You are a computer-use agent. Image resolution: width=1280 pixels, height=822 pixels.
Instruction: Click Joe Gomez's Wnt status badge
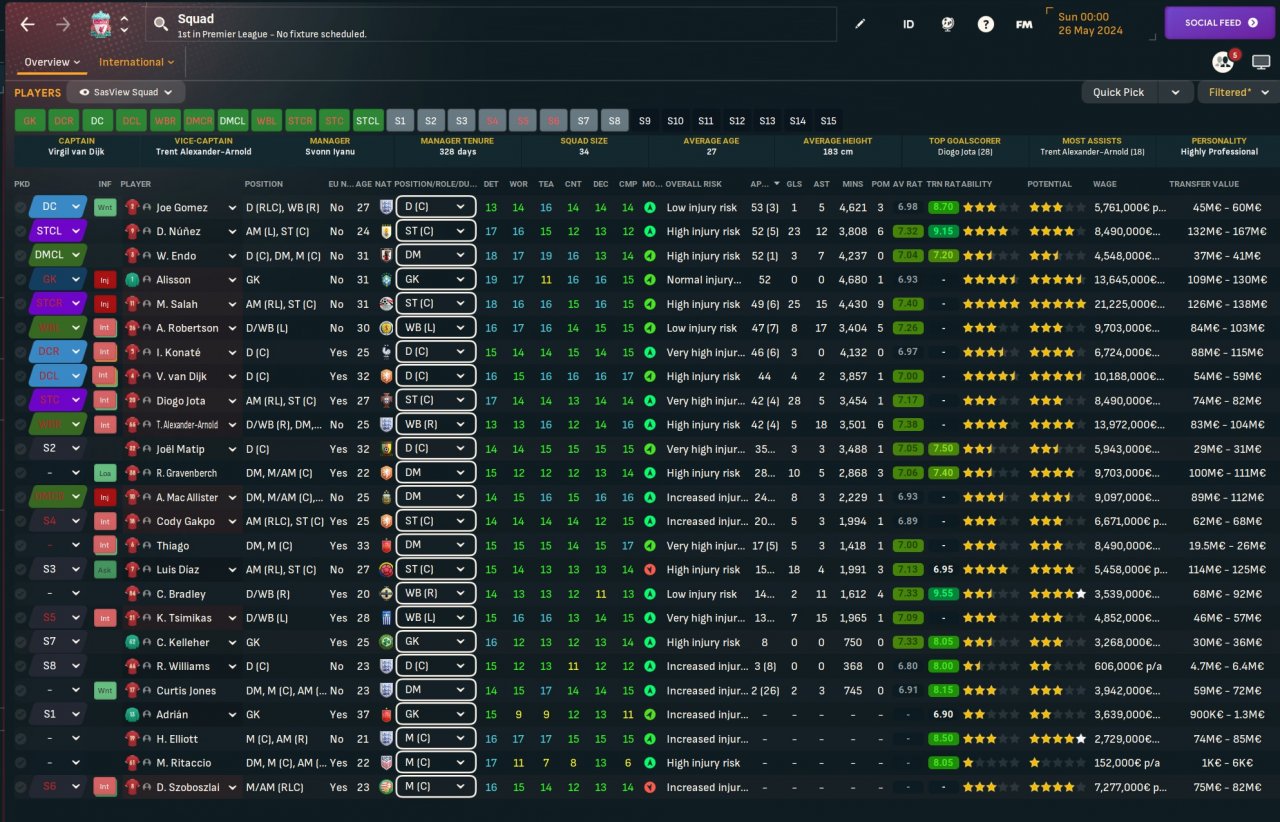click(x=104, y=208)
